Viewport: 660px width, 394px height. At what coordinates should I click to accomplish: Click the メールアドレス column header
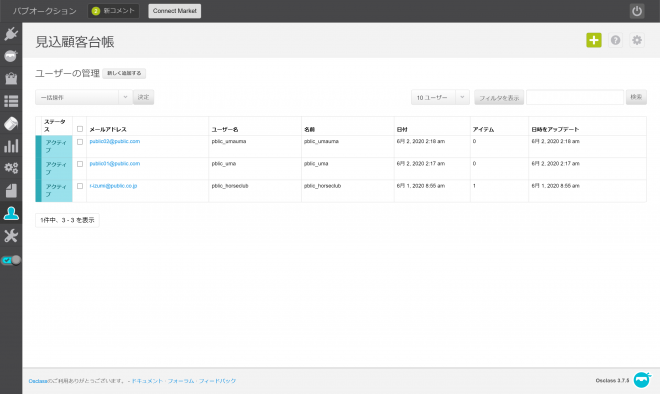coord(108,130)
